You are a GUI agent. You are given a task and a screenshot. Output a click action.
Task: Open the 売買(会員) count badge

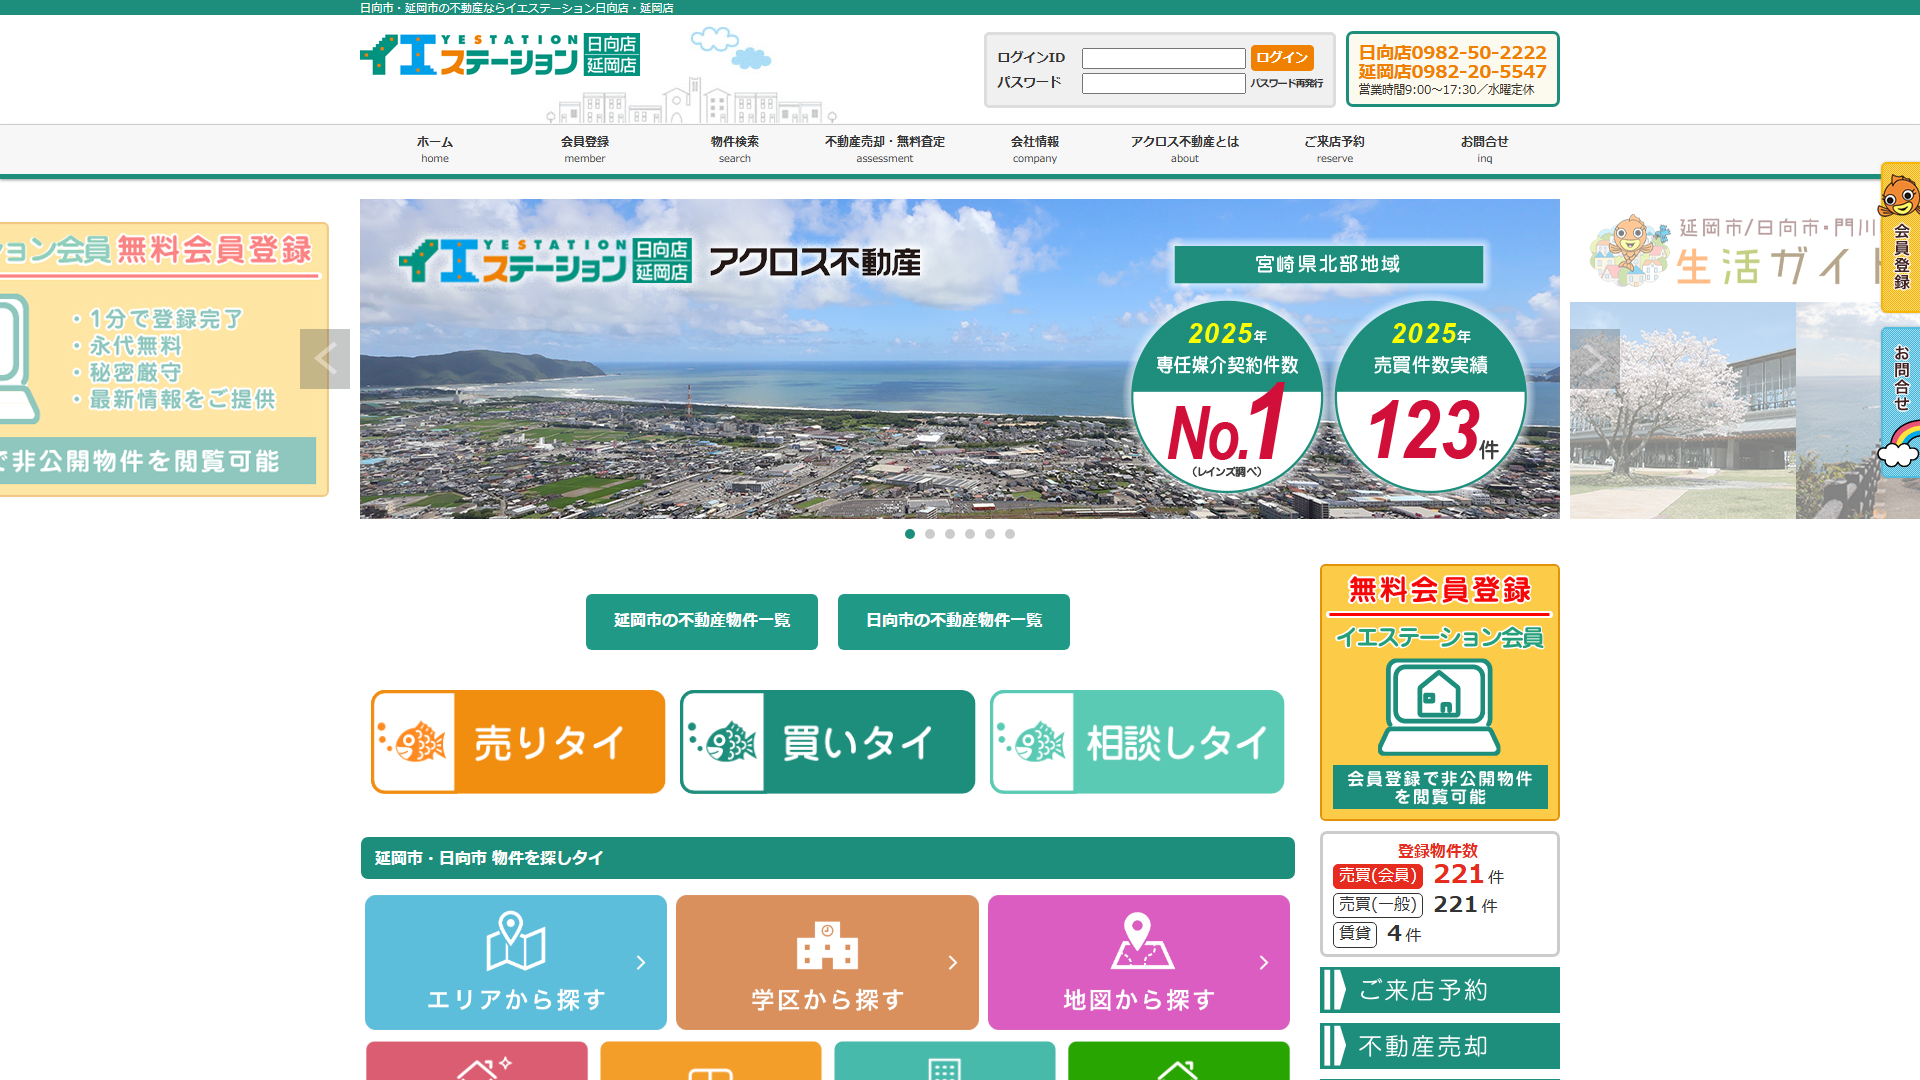[x=1377, y=876]
